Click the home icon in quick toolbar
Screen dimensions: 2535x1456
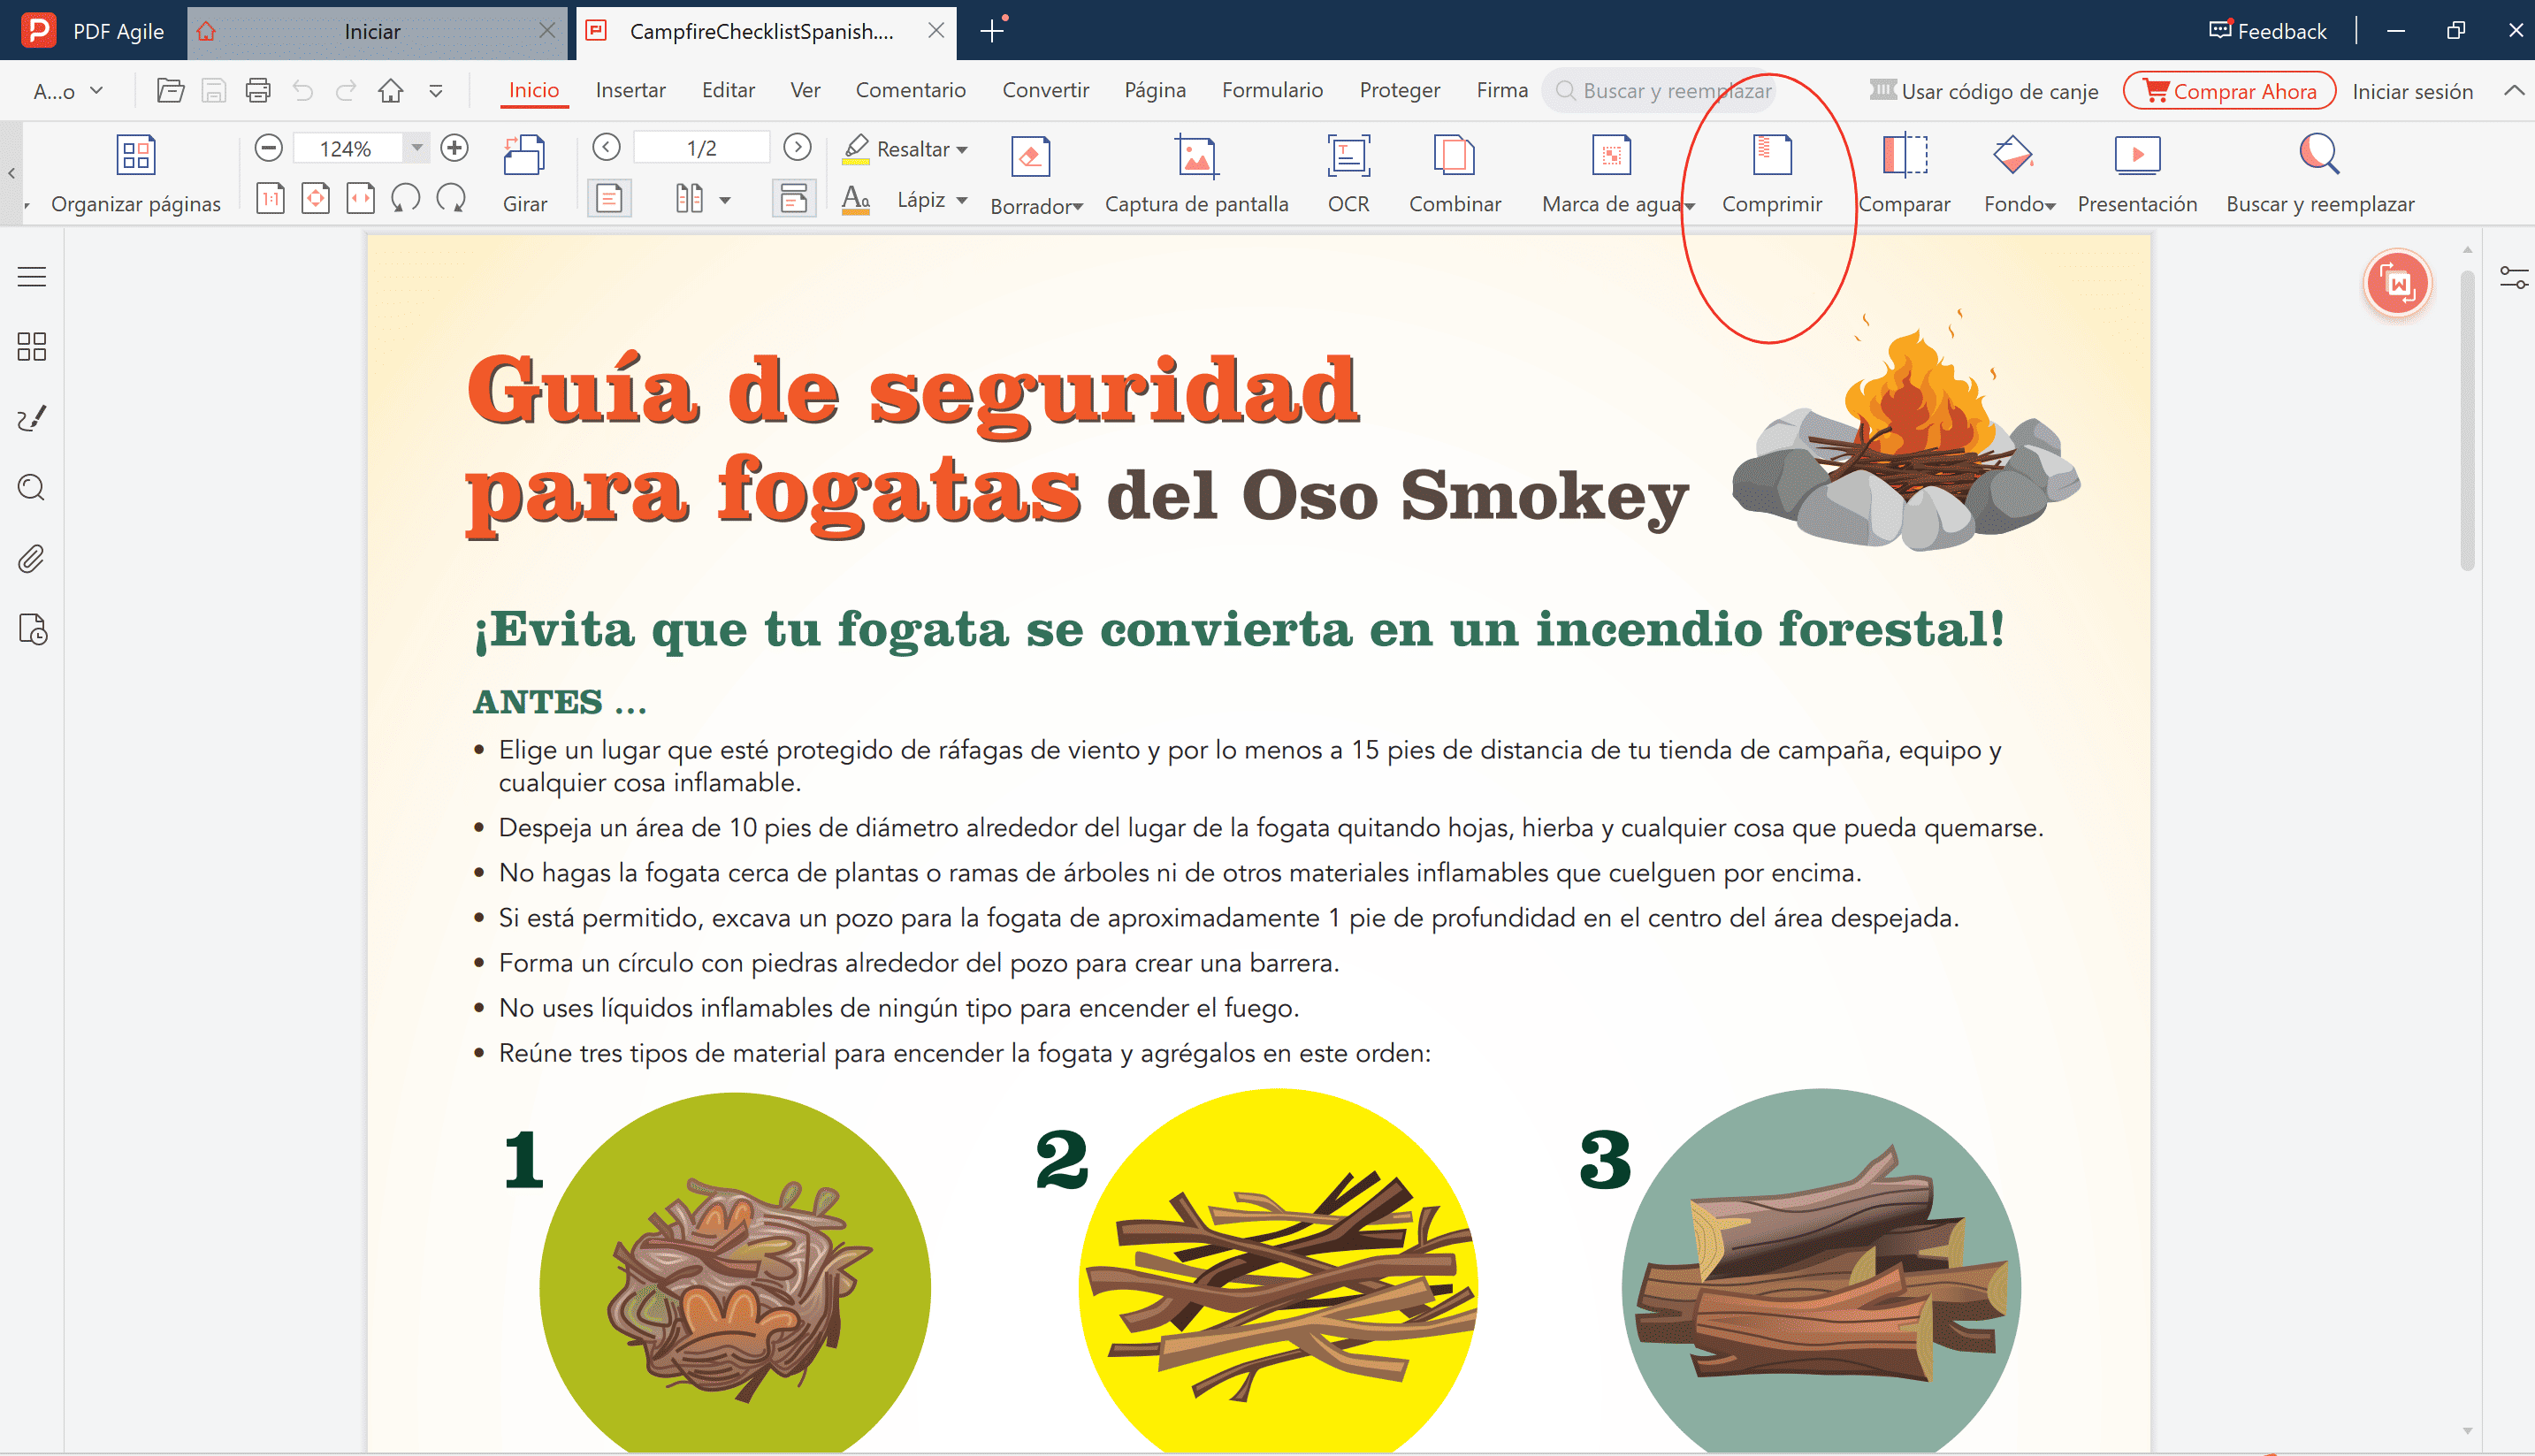point(390,91)
